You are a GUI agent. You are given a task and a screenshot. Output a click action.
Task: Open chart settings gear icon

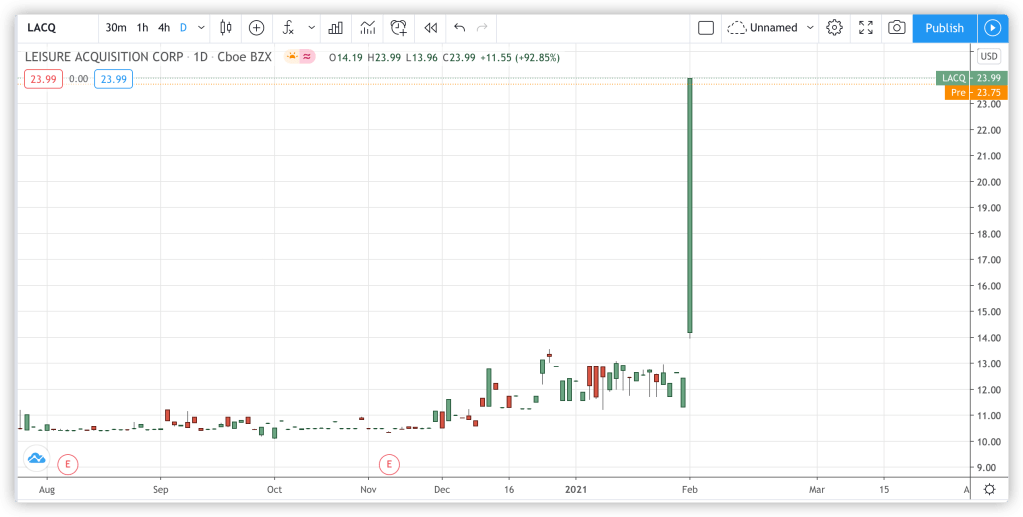[x=834, y=28]
